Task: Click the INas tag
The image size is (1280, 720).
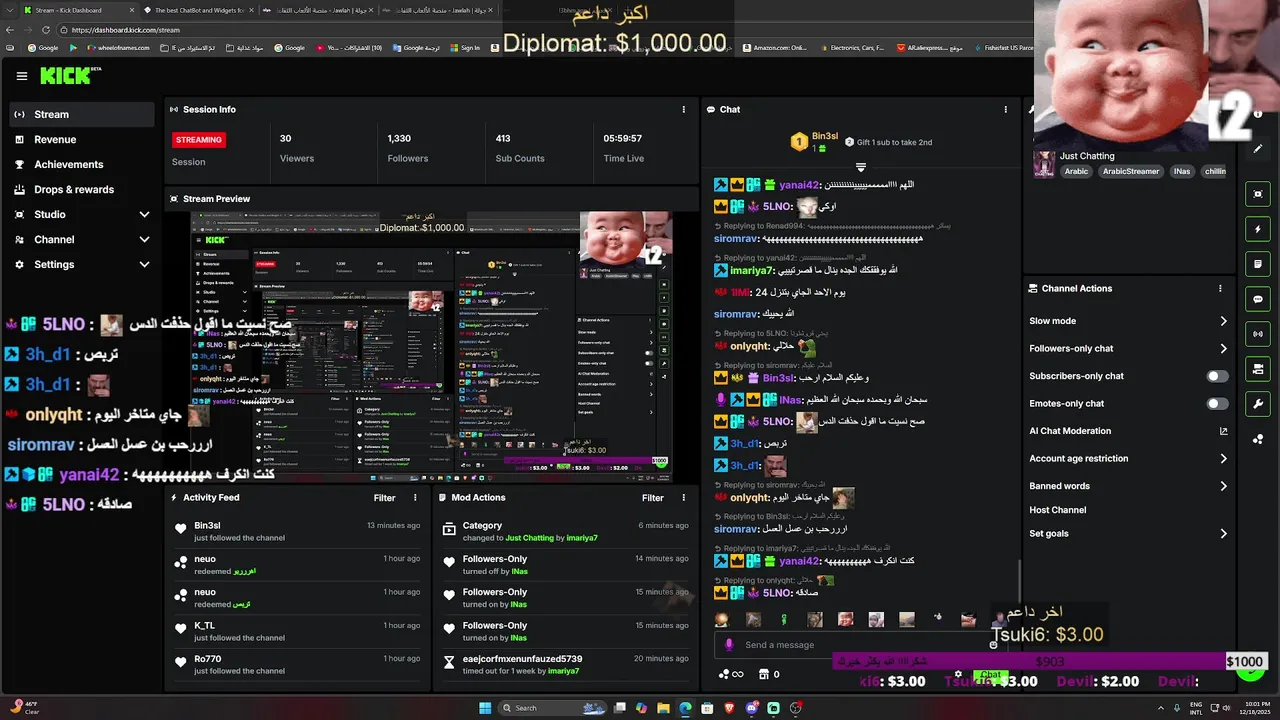Action: coord(1182,171)
